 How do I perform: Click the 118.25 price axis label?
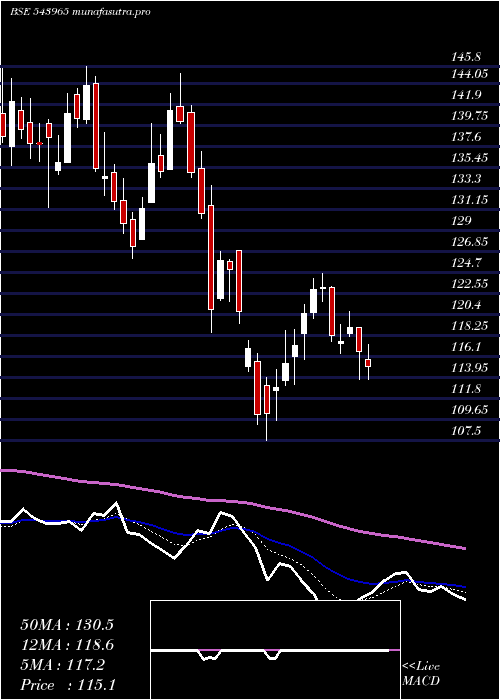pyautogui.click(x=470, y=325)
